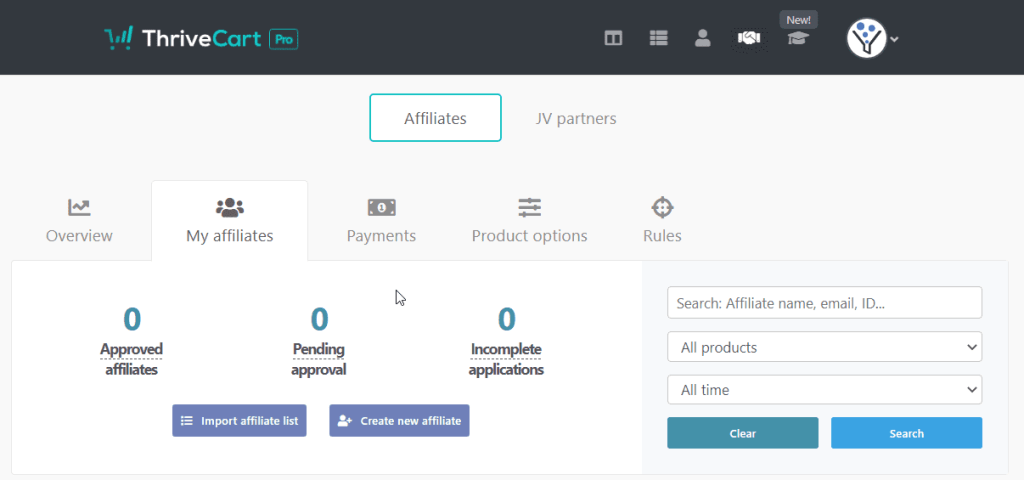Click the Import affiliate list button
This screenshot has width=1024, height=480.
(x=240, y=421)
